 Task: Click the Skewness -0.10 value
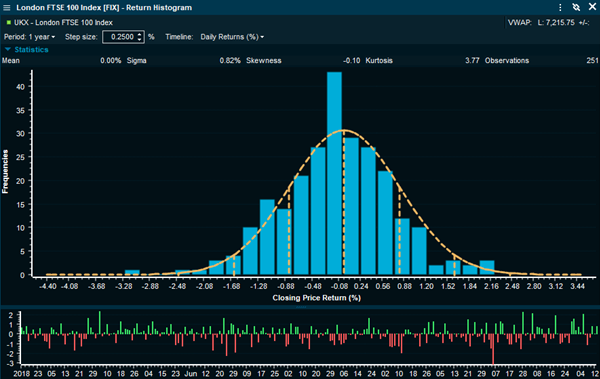point(352,60)
